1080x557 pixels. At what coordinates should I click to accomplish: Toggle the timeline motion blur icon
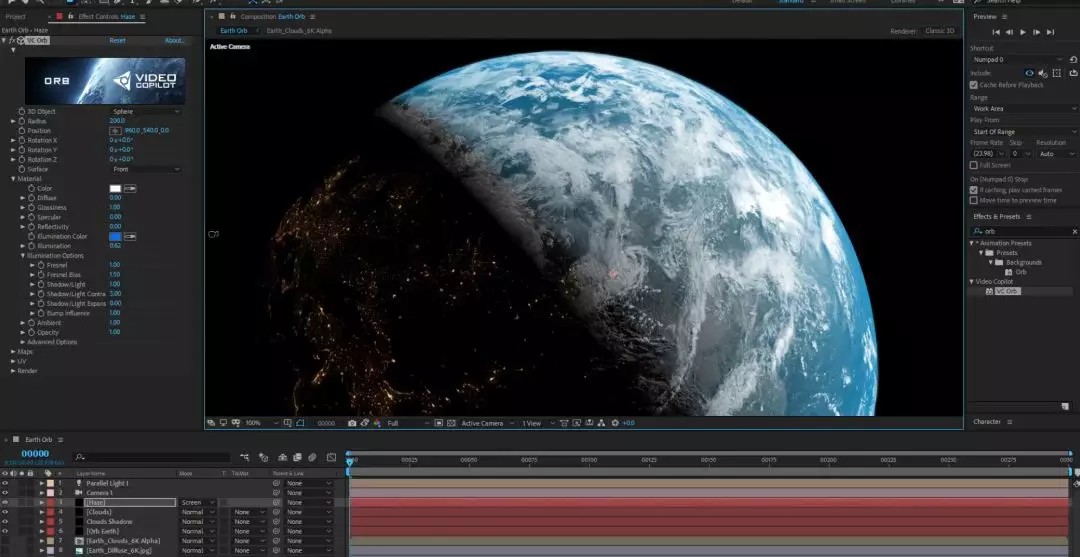(312, 457)
